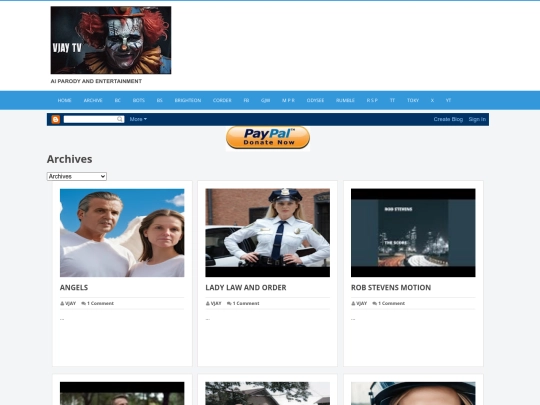Open the ANGELS post title
Image resolution: width=540 pixels, height=405 pixels.
tap(74, 288)
